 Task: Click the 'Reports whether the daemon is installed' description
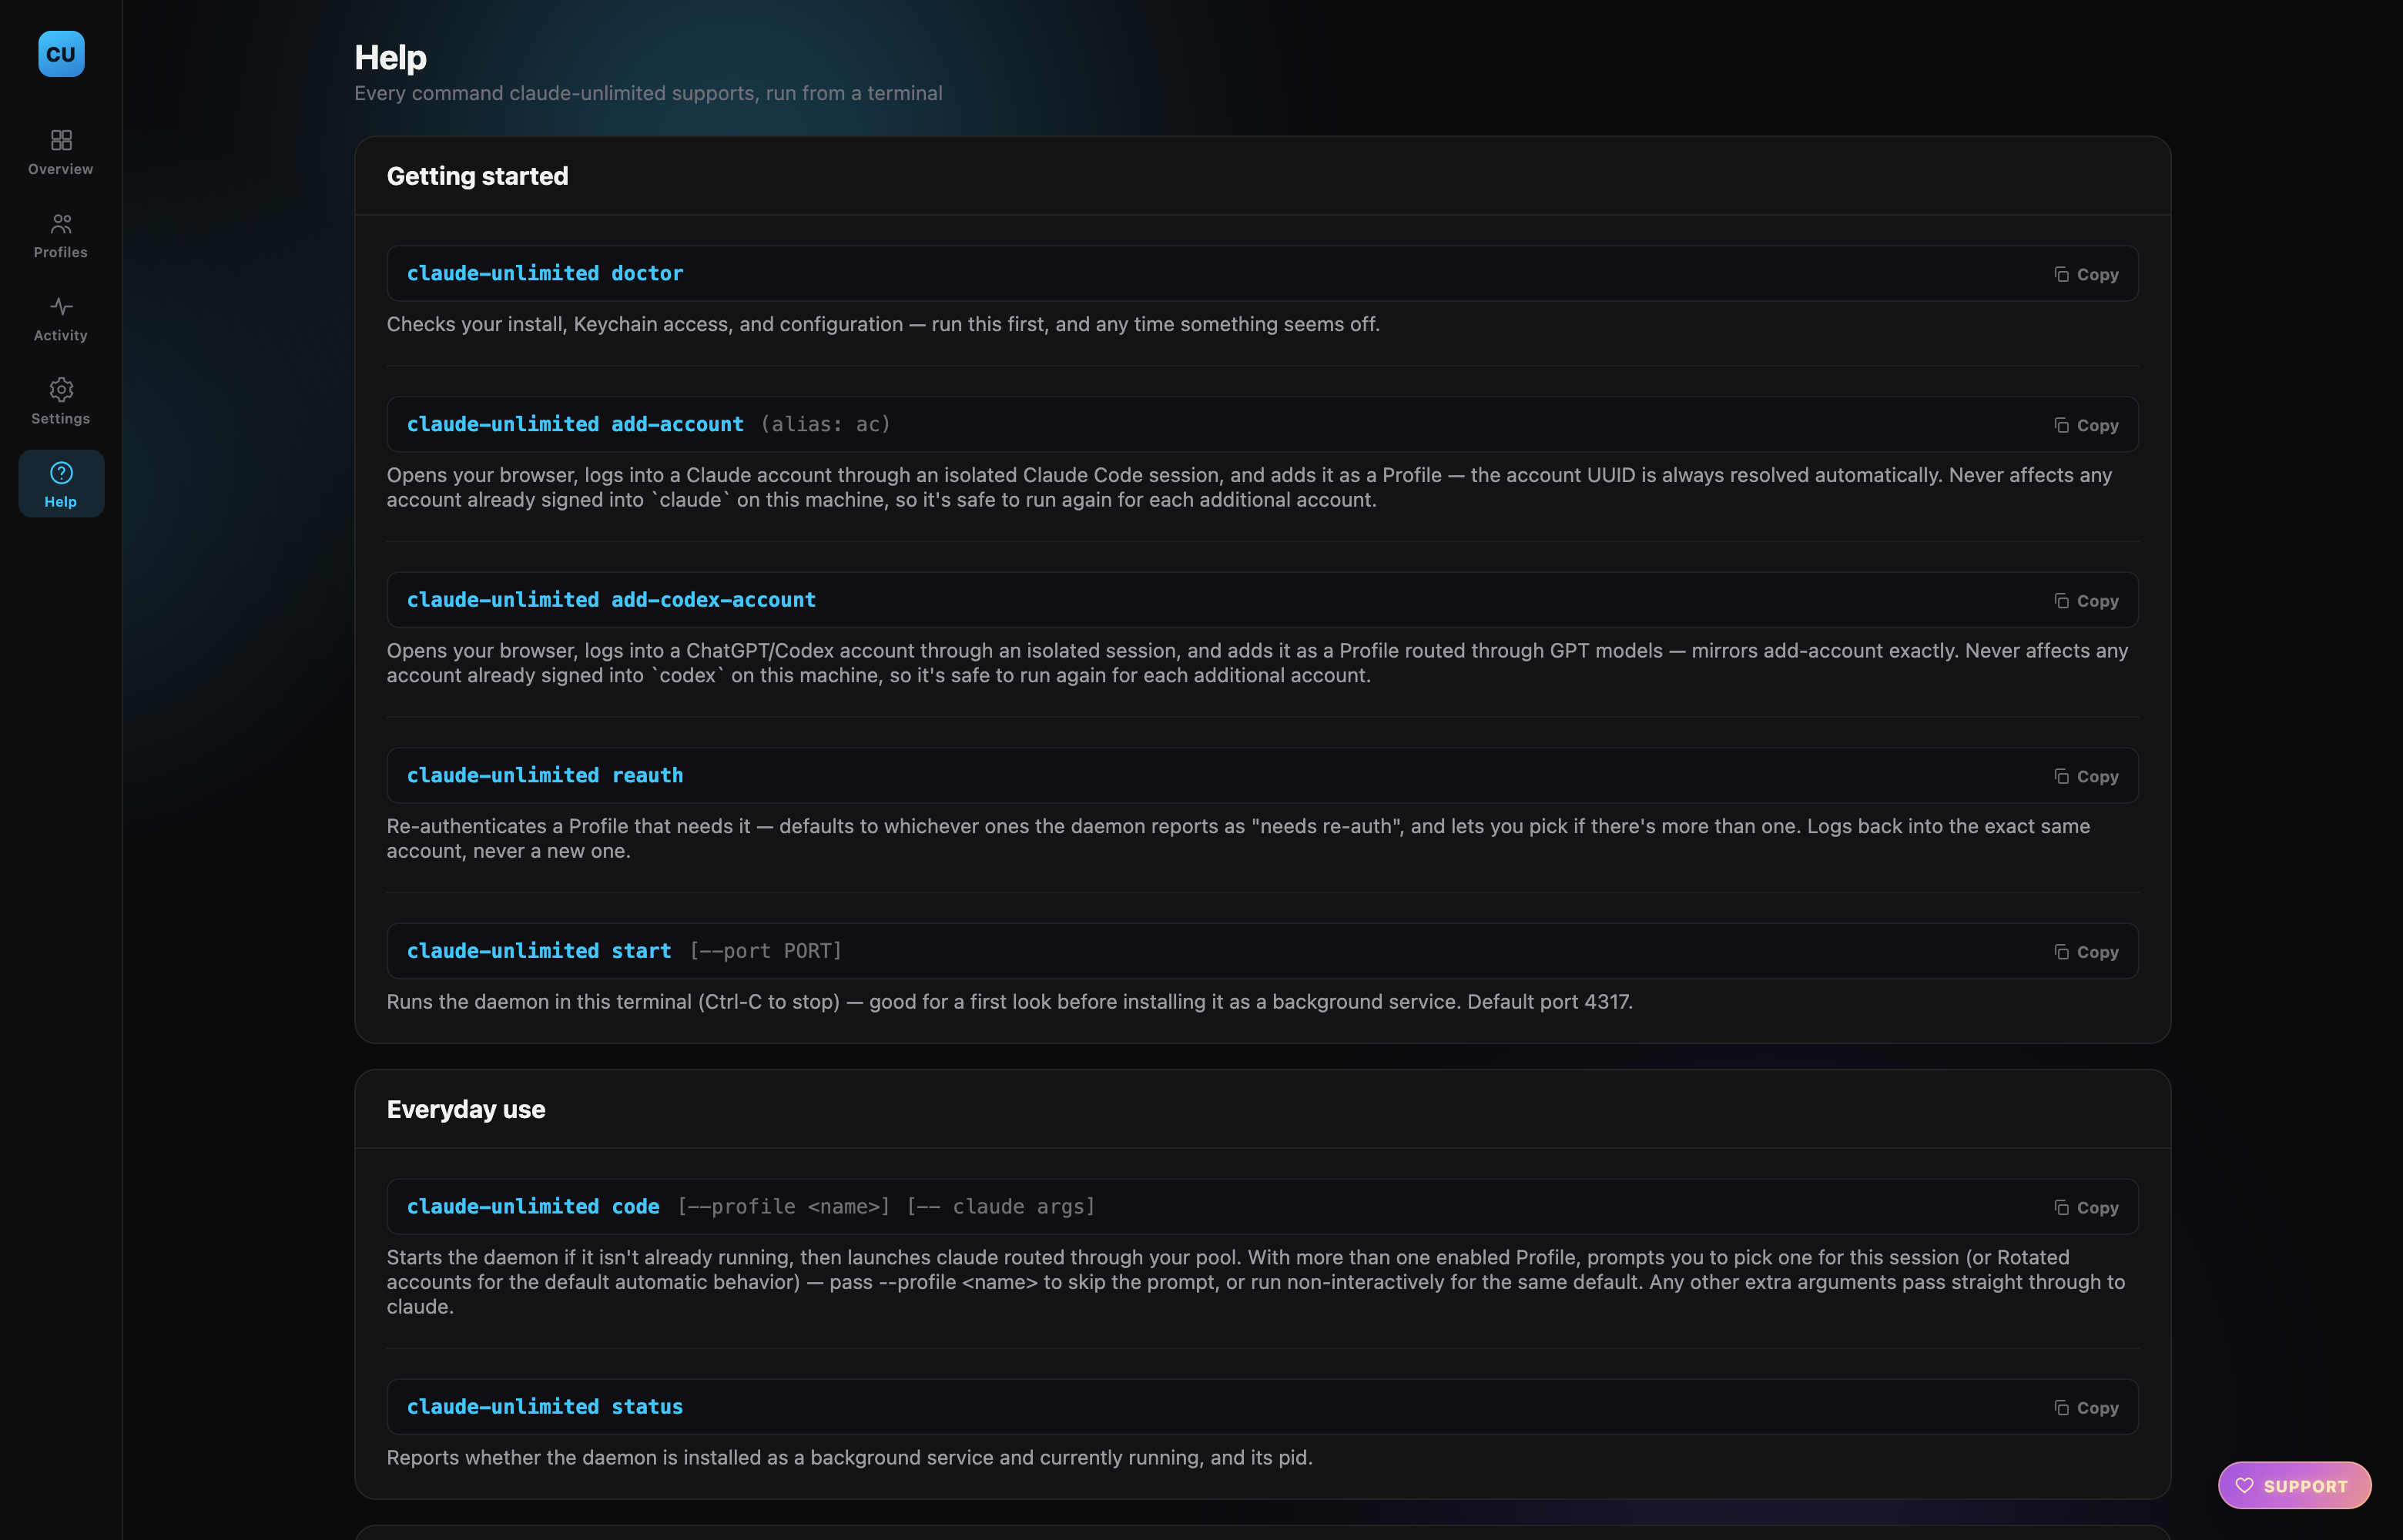[850, 1457]
